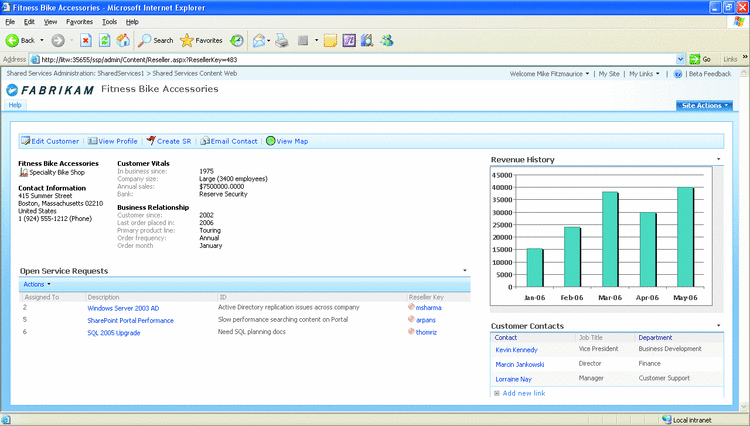Click the Email Contact action

click(x=229, y=141)
